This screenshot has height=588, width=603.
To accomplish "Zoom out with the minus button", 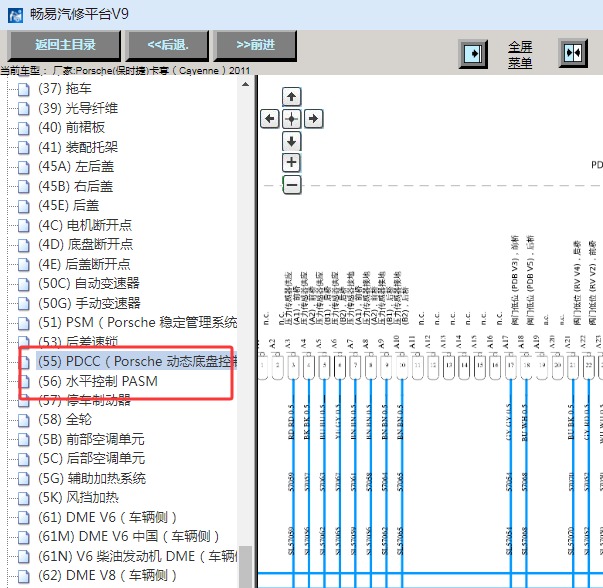I will coord(292,185).
